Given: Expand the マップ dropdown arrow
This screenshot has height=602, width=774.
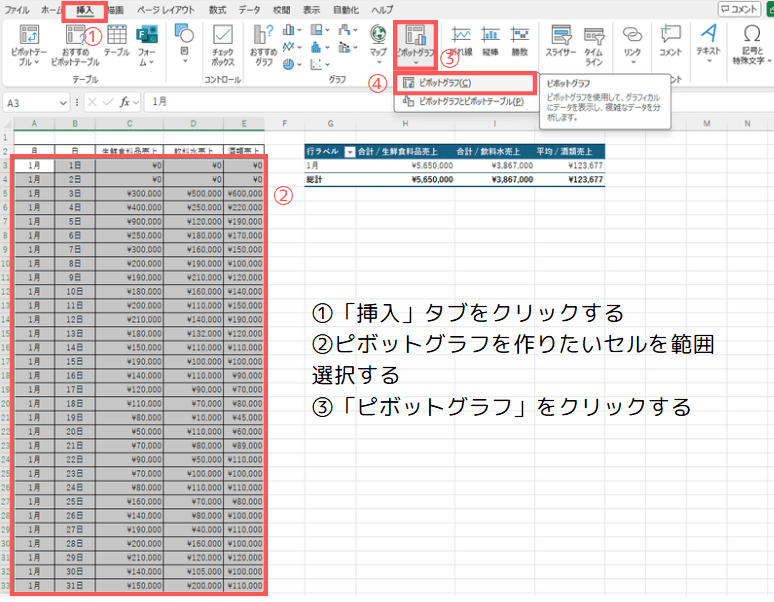Looking at the screenshot, I should 379,62.
